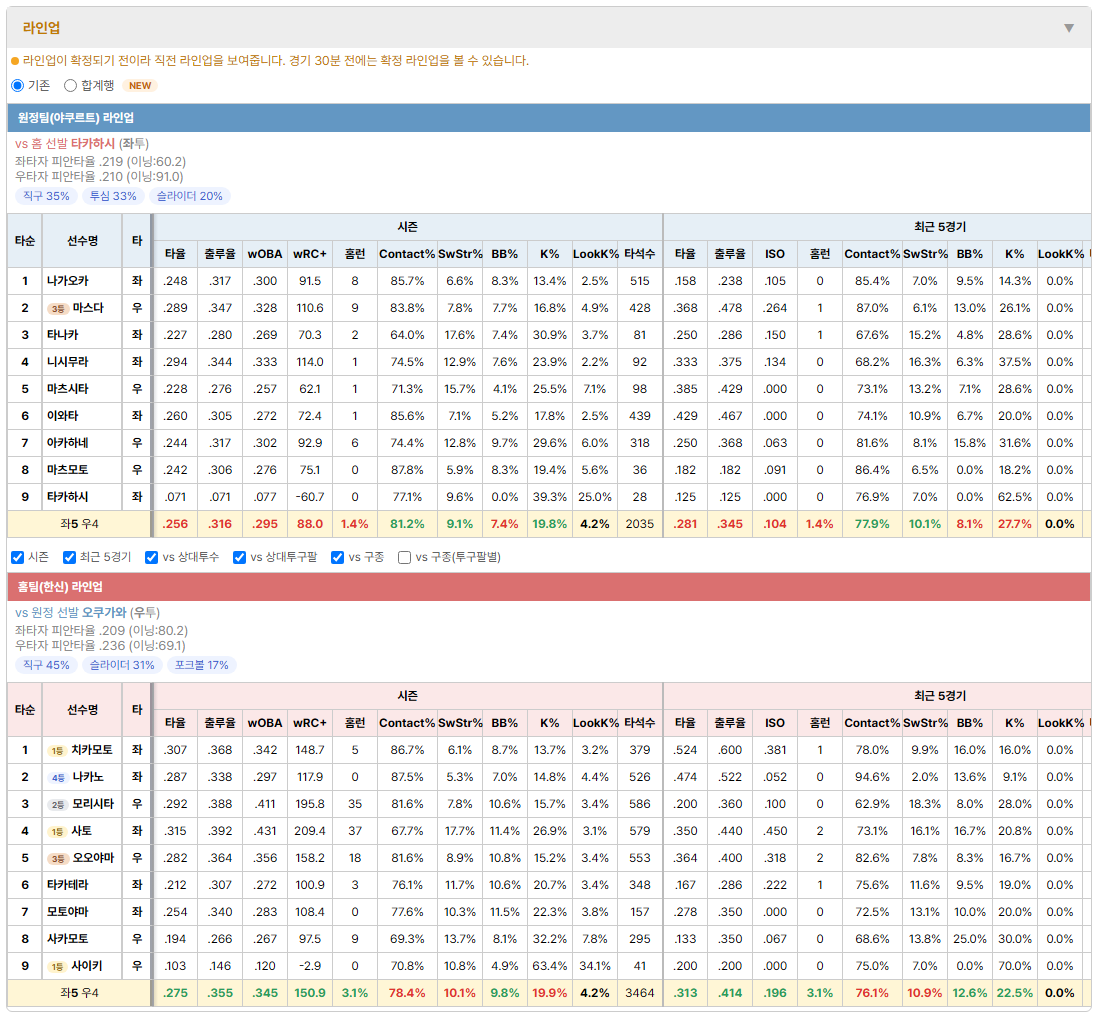Viewport: 1098px width, 1018px height.
Task: Toggle the 시즌 checkbox
Action: (18, 557)
